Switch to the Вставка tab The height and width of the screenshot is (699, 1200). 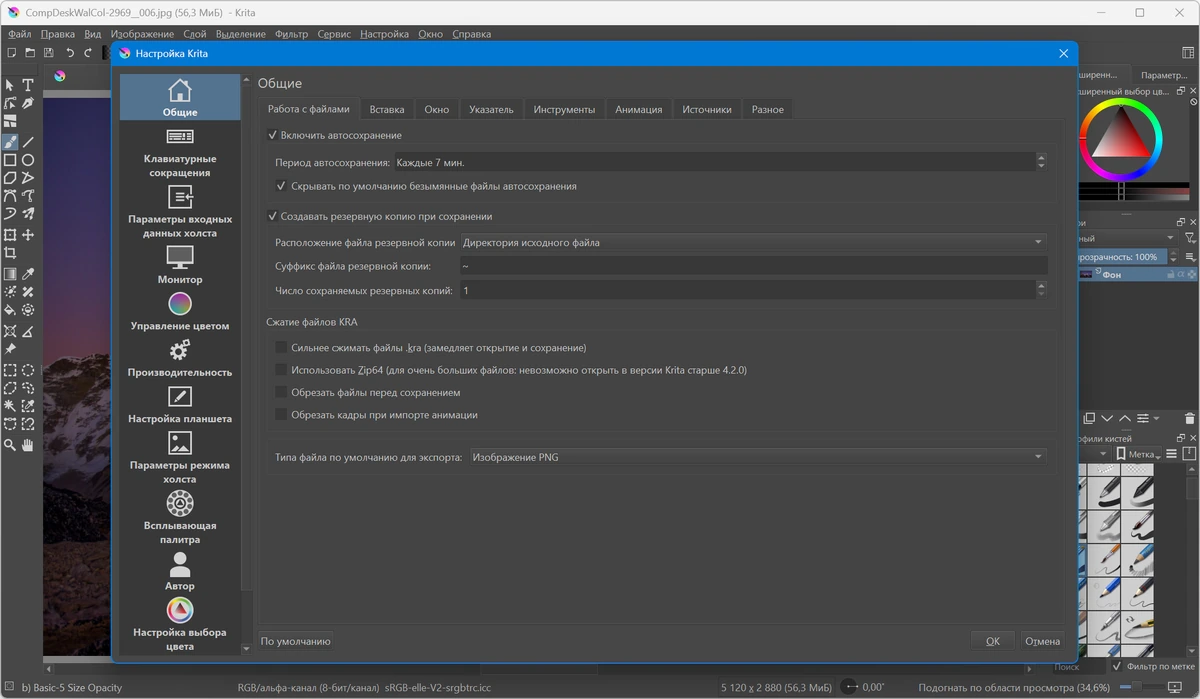pos(387,109)
